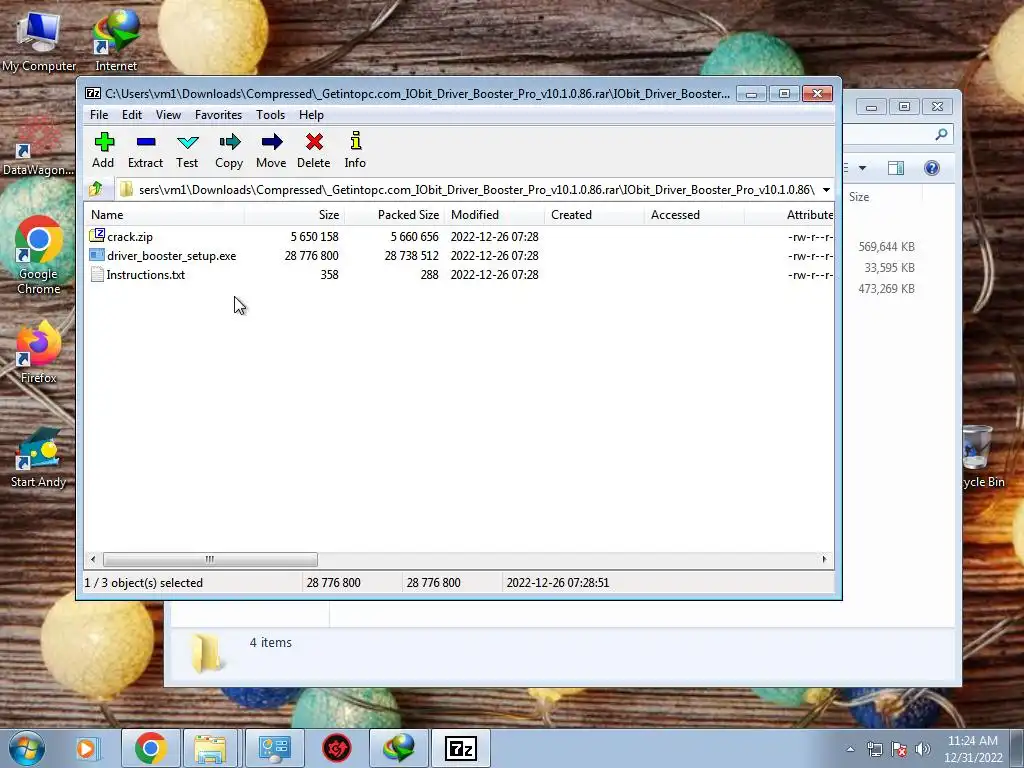Click the volume speaker tray icon
The width and height of the screenshot is (1024, 768).
click(x=923, y=749)
